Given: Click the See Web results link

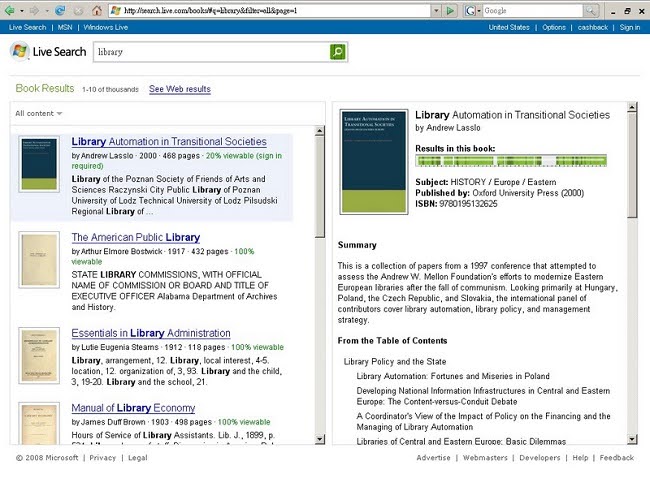Looking at the screenshot, I should pyautogui.click(x=180, y=89).
